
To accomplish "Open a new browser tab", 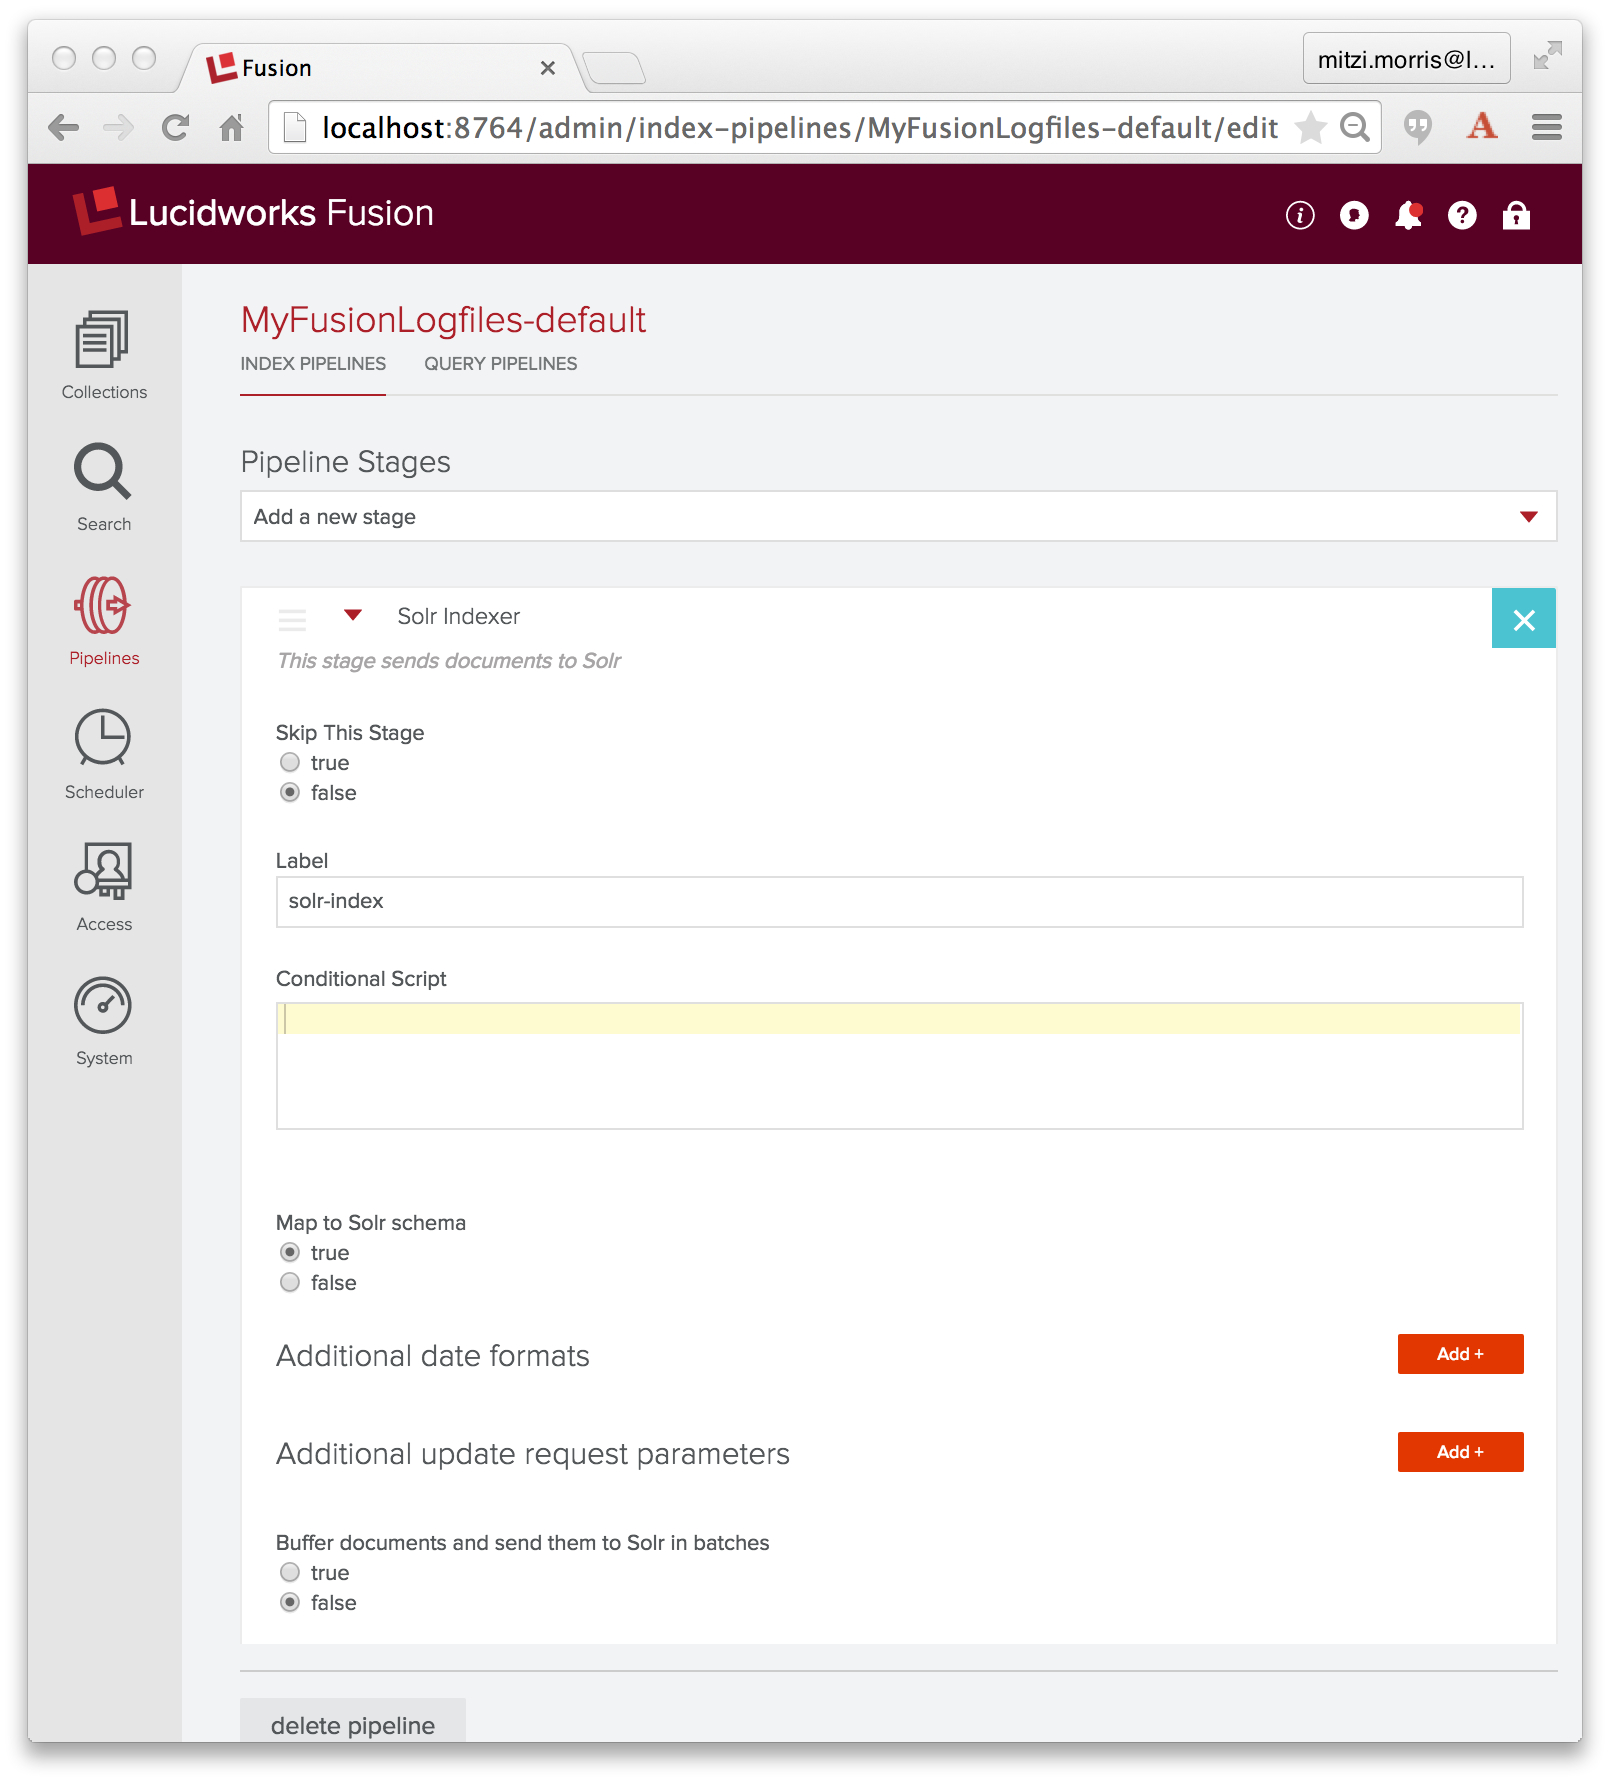I will 614,68.
